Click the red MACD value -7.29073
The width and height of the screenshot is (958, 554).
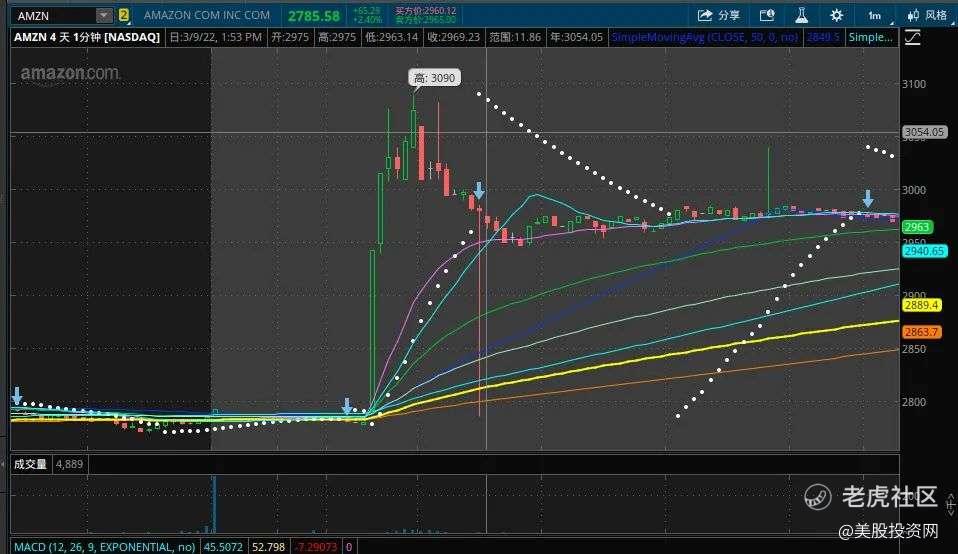[316, 547]
